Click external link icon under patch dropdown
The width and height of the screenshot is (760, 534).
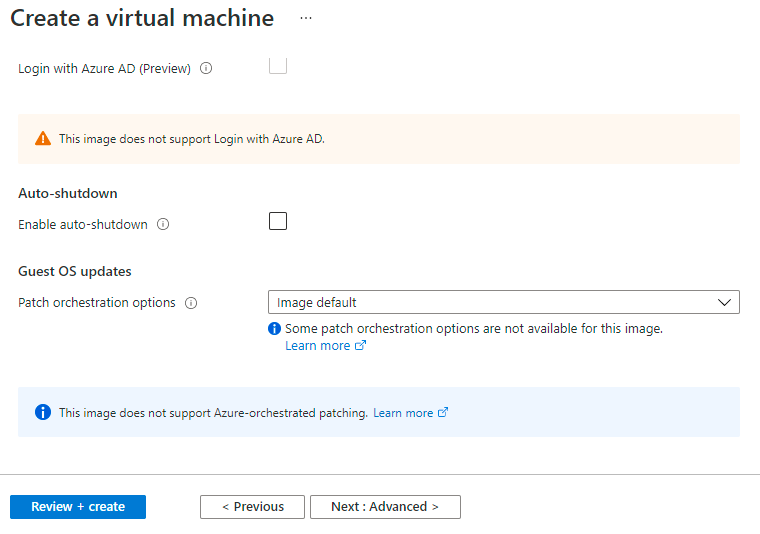(361, 346)
